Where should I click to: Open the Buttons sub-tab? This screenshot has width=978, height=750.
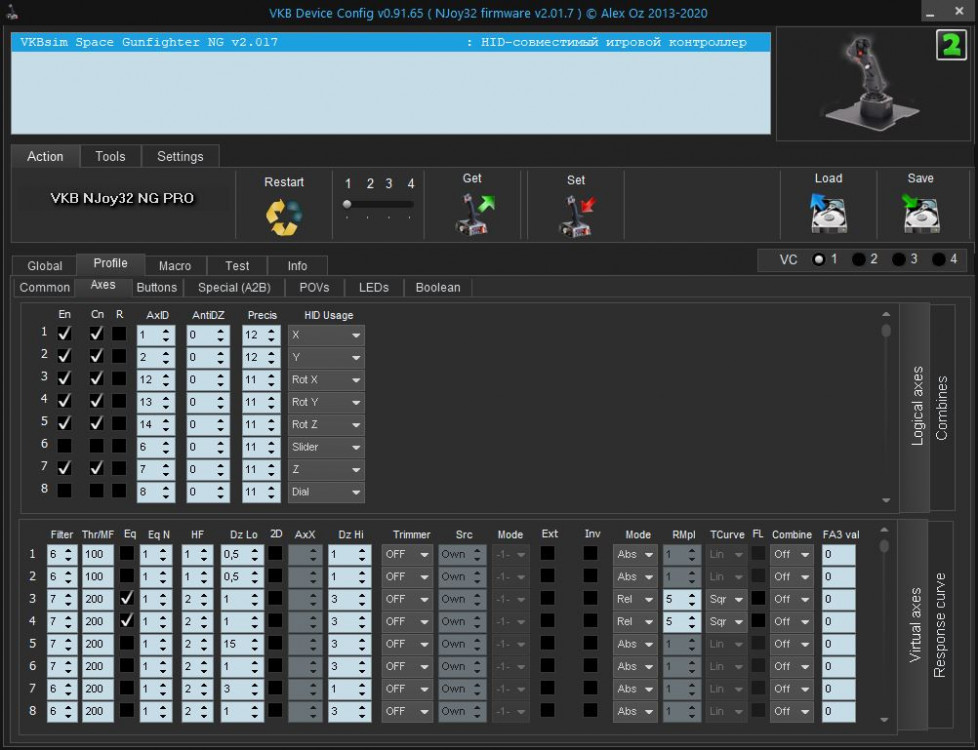pyautogui.click(x=157, y=287)
